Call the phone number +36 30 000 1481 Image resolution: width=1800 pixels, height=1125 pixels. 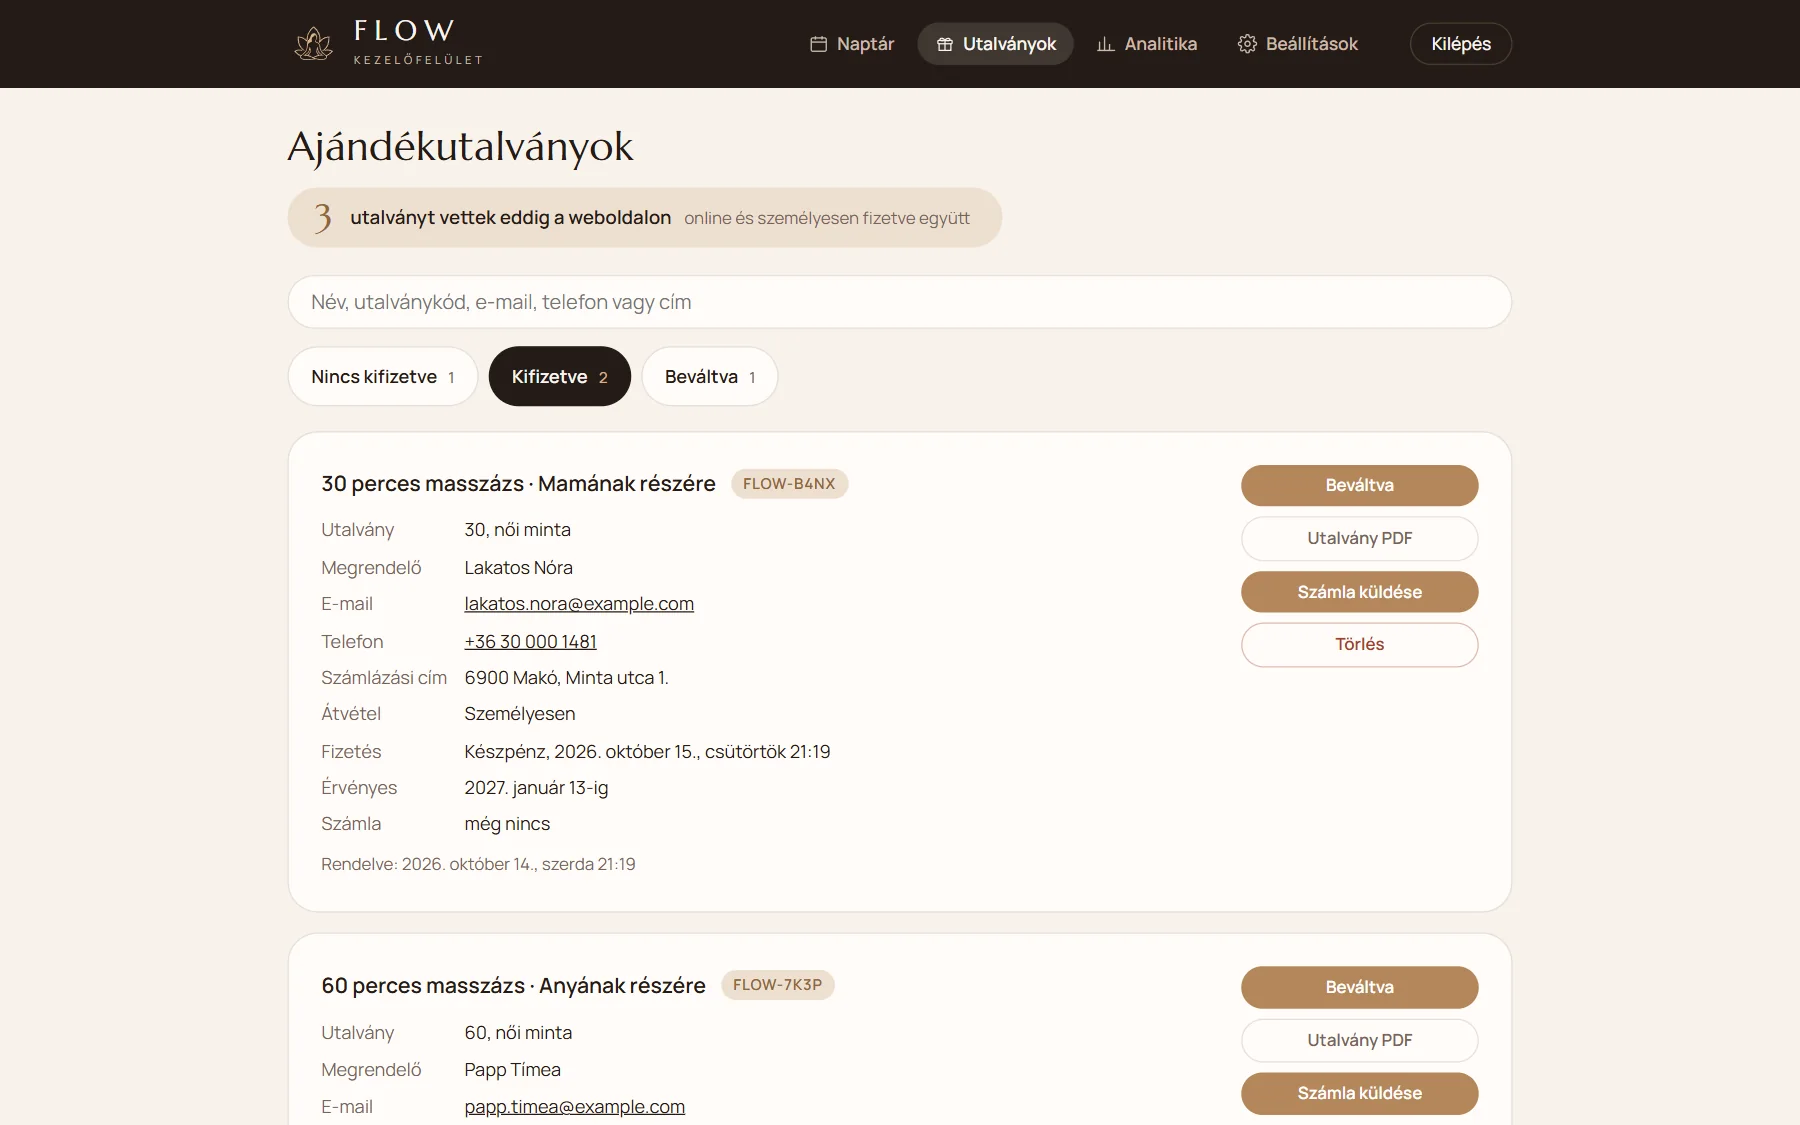[x=530, y=642]
